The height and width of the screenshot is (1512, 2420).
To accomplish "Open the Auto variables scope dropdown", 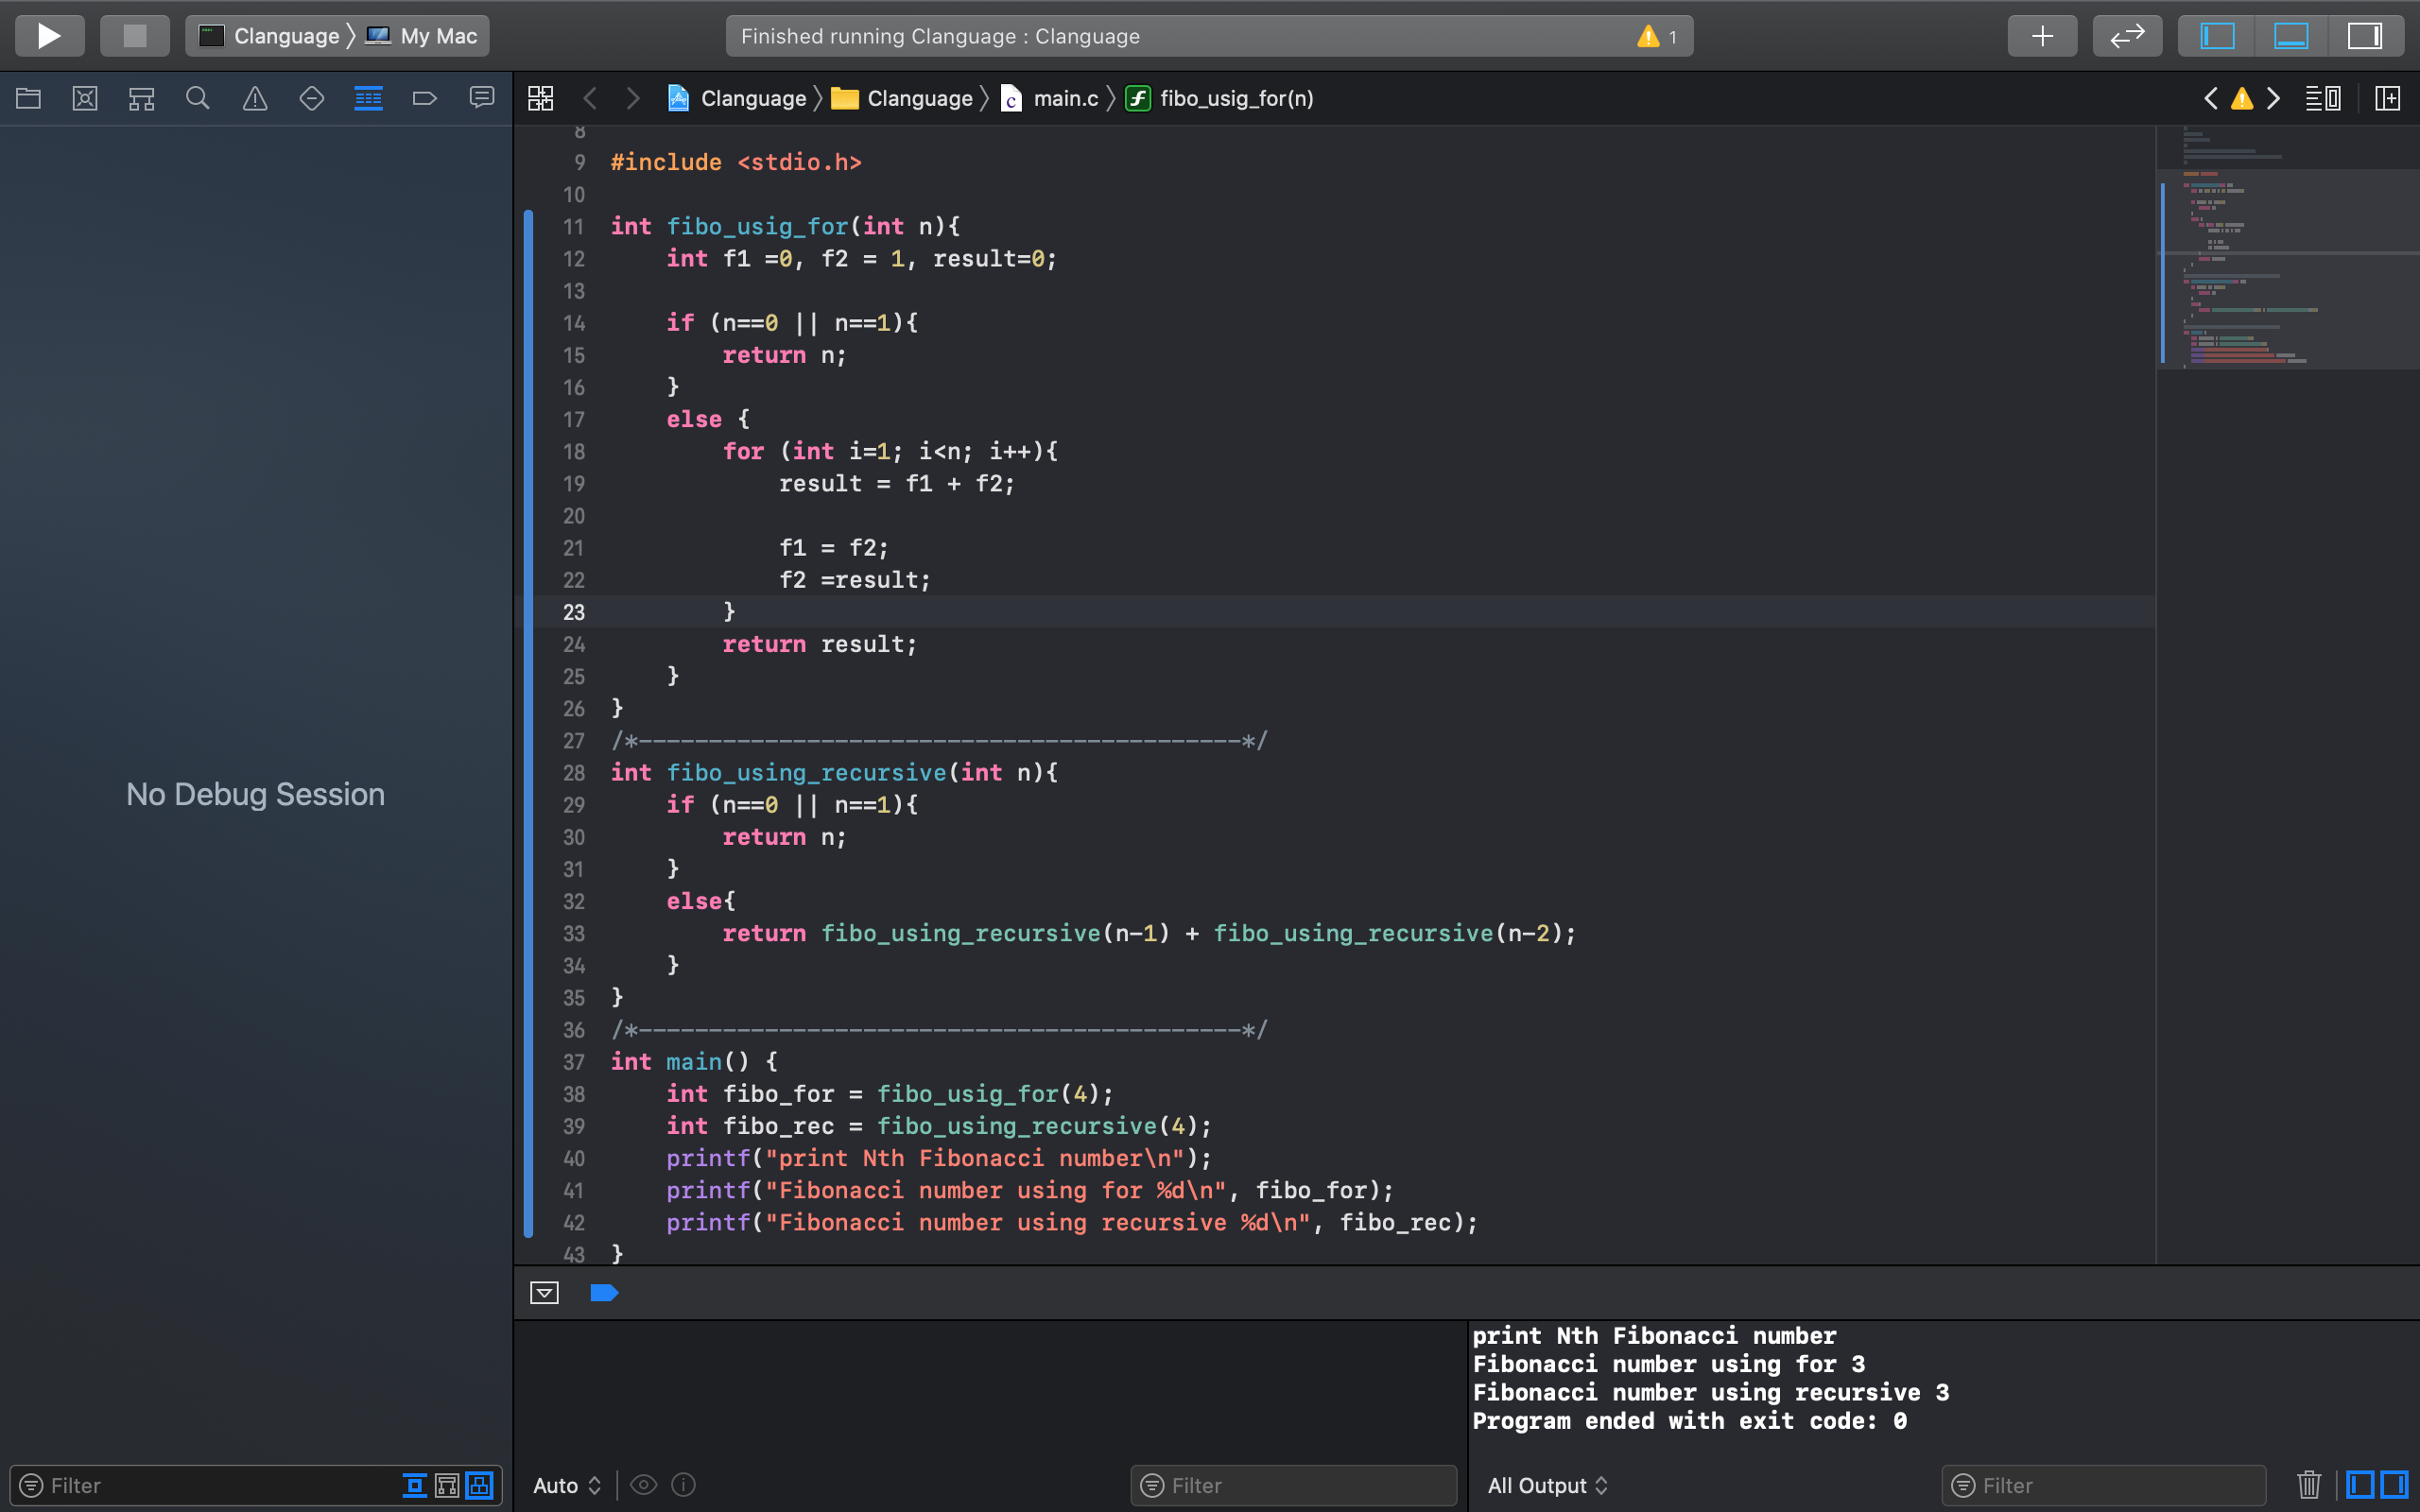I will [x=567, y=1485].
